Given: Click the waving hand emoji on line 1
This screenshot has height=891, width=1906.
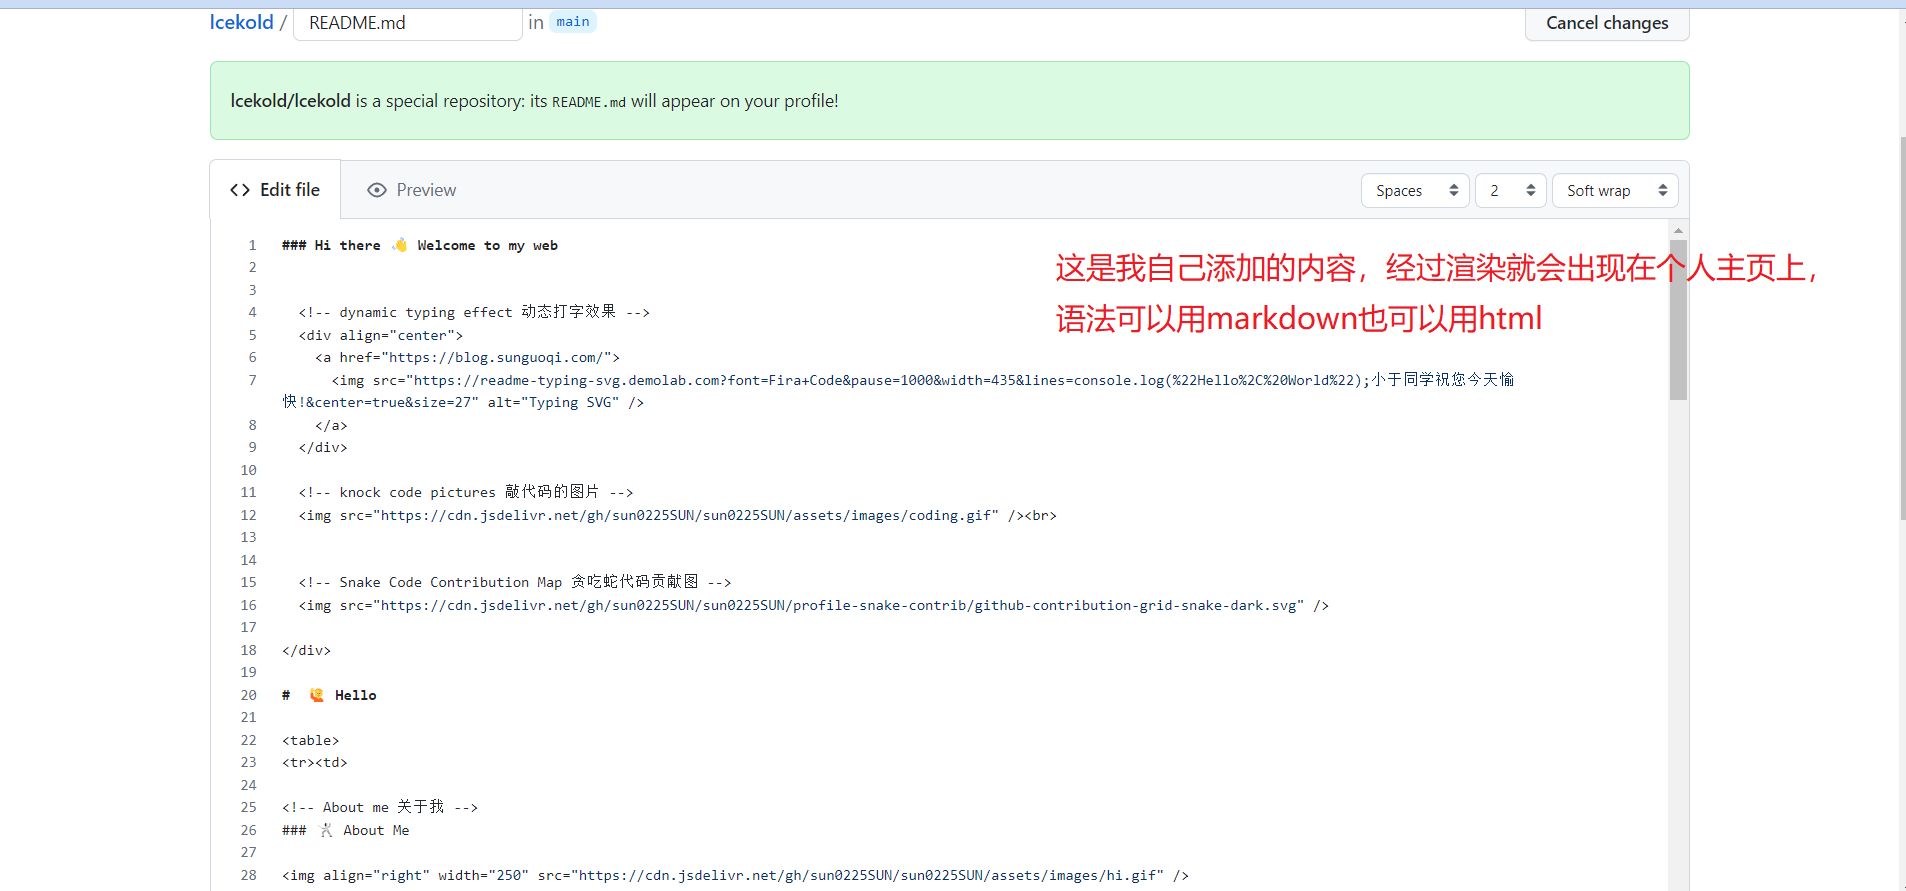Looking at the screenshot, I should 400,245.
